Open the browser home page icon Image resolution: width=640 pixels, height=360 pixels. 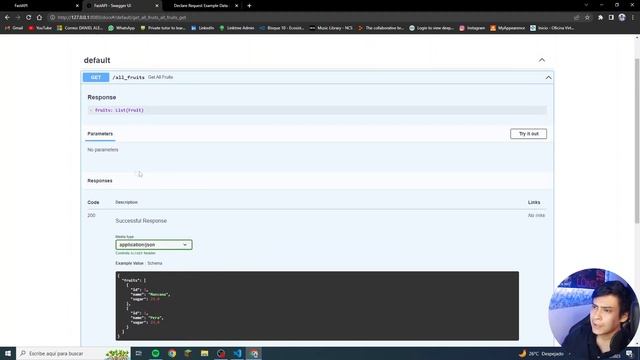[x=39, y=18]
